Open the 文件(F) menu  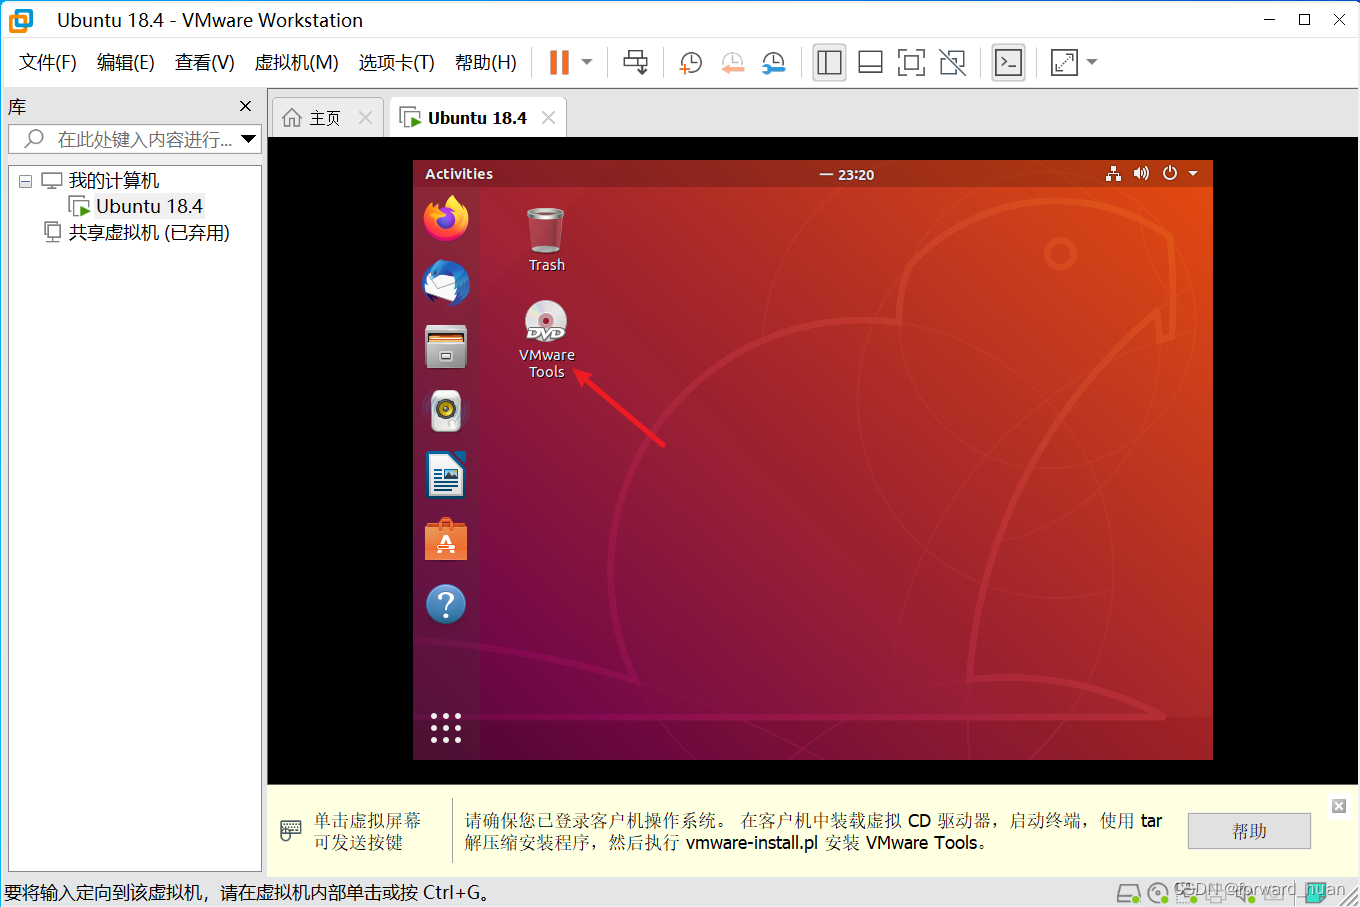(x=47, y=62)
